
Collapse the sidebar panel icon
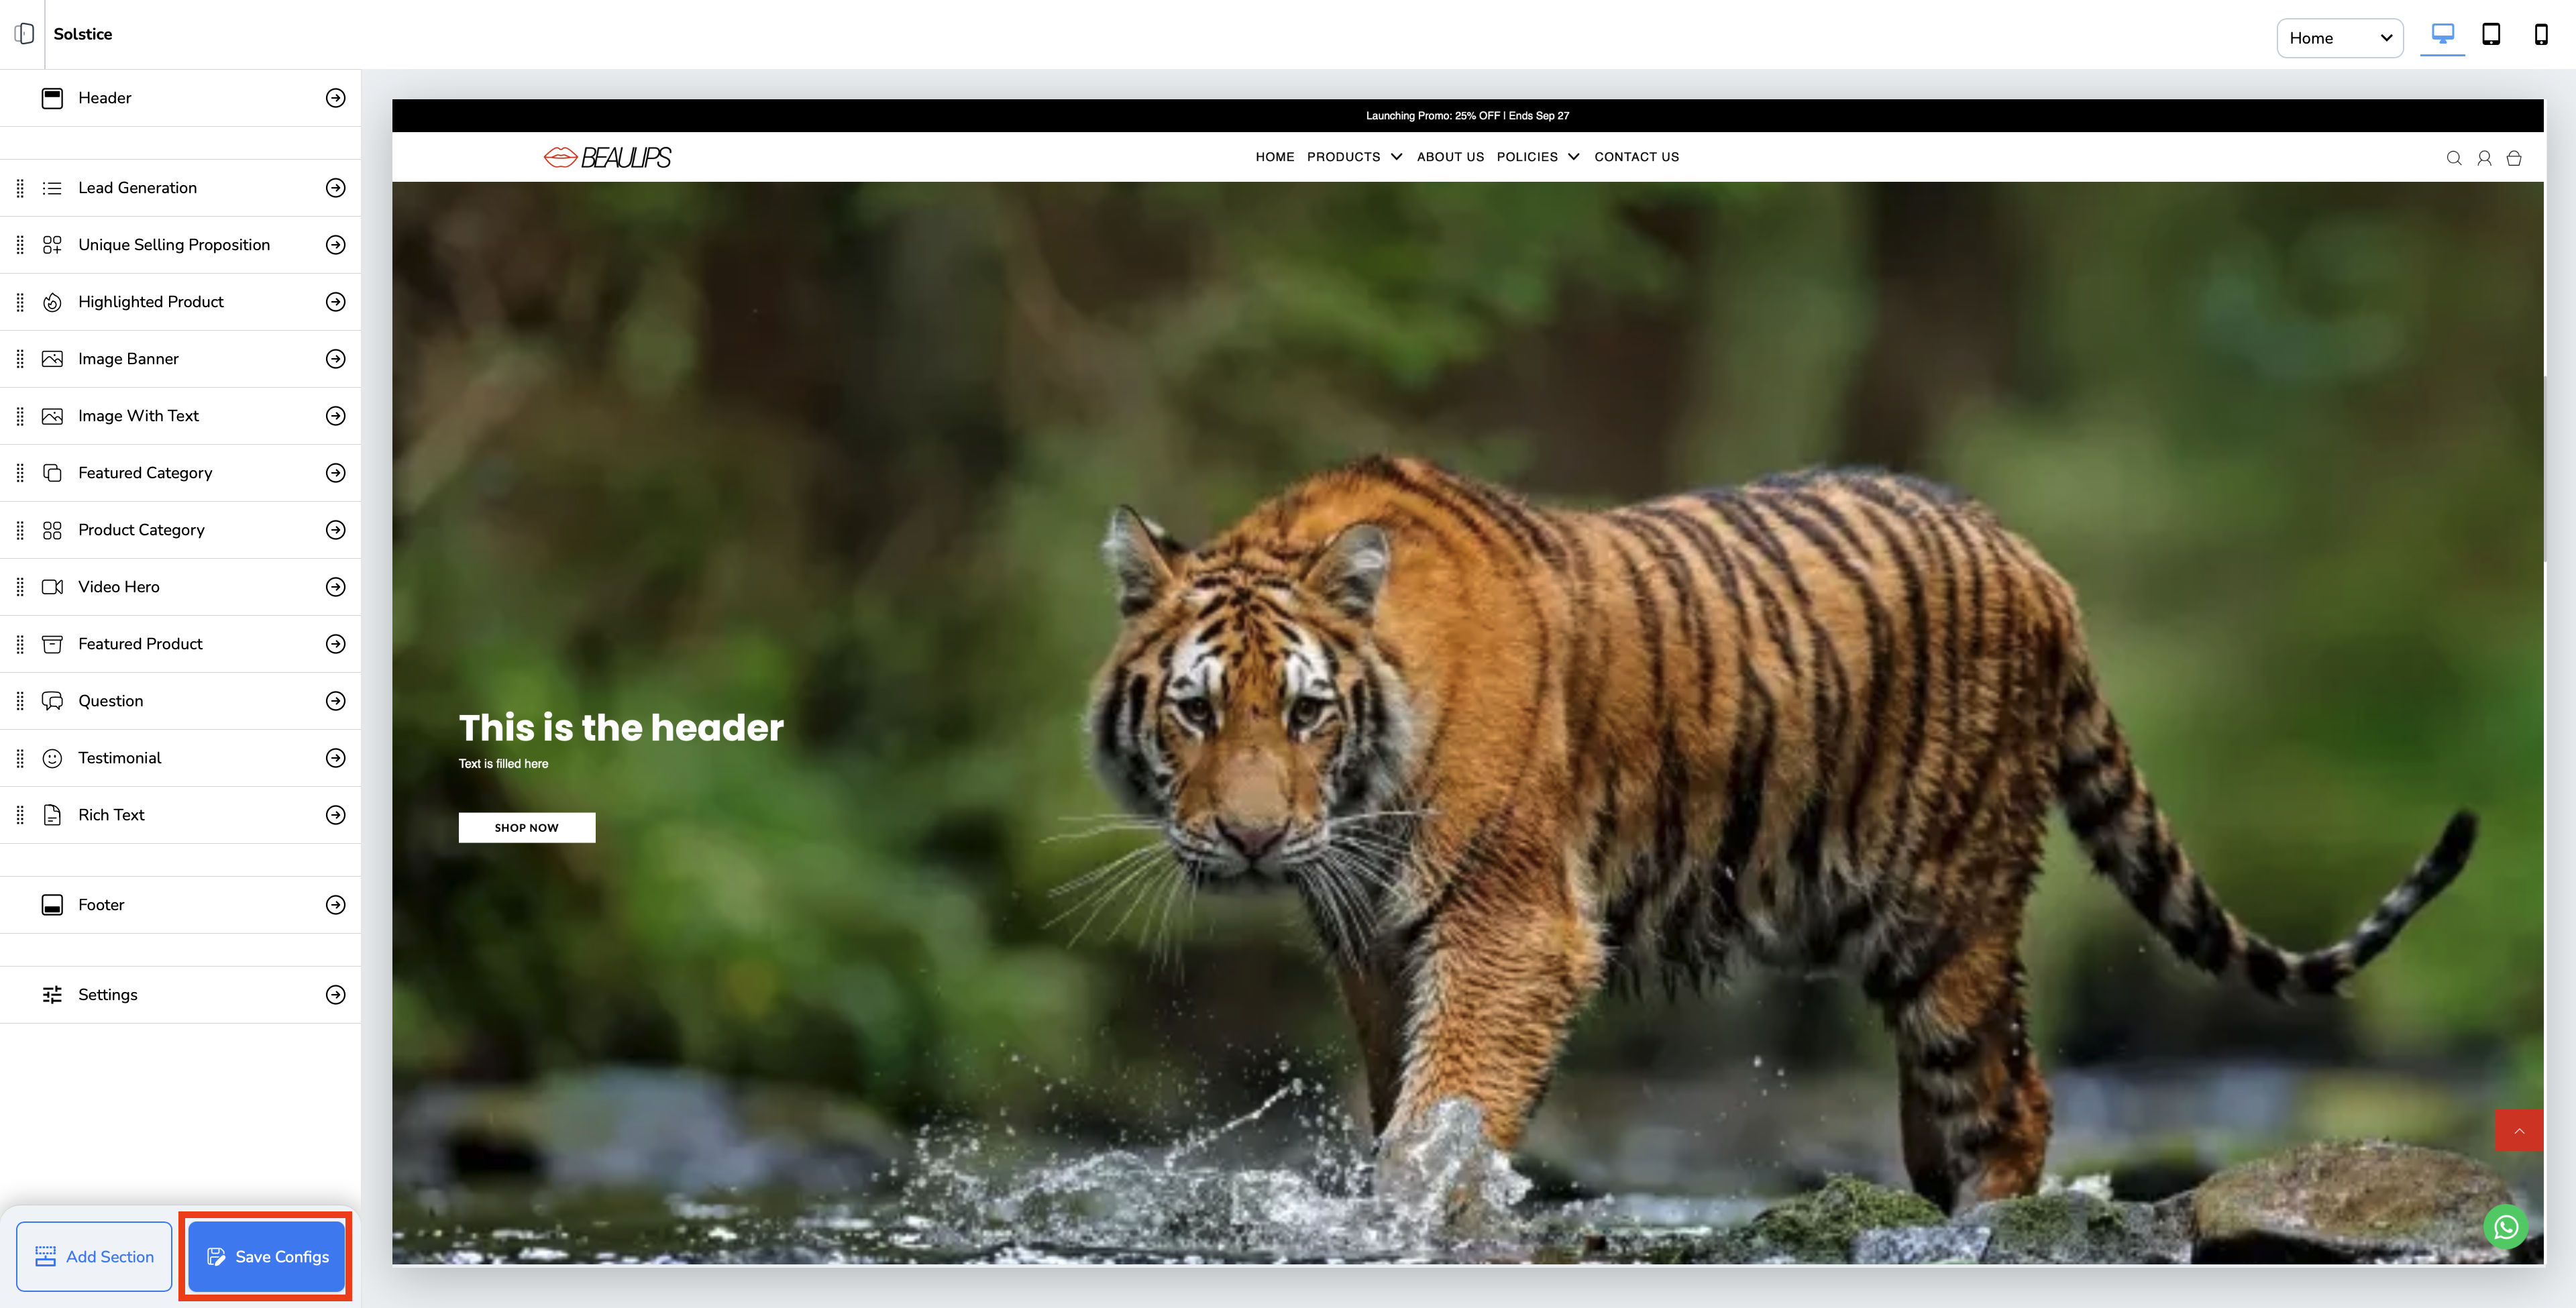[x=24, y=34]
